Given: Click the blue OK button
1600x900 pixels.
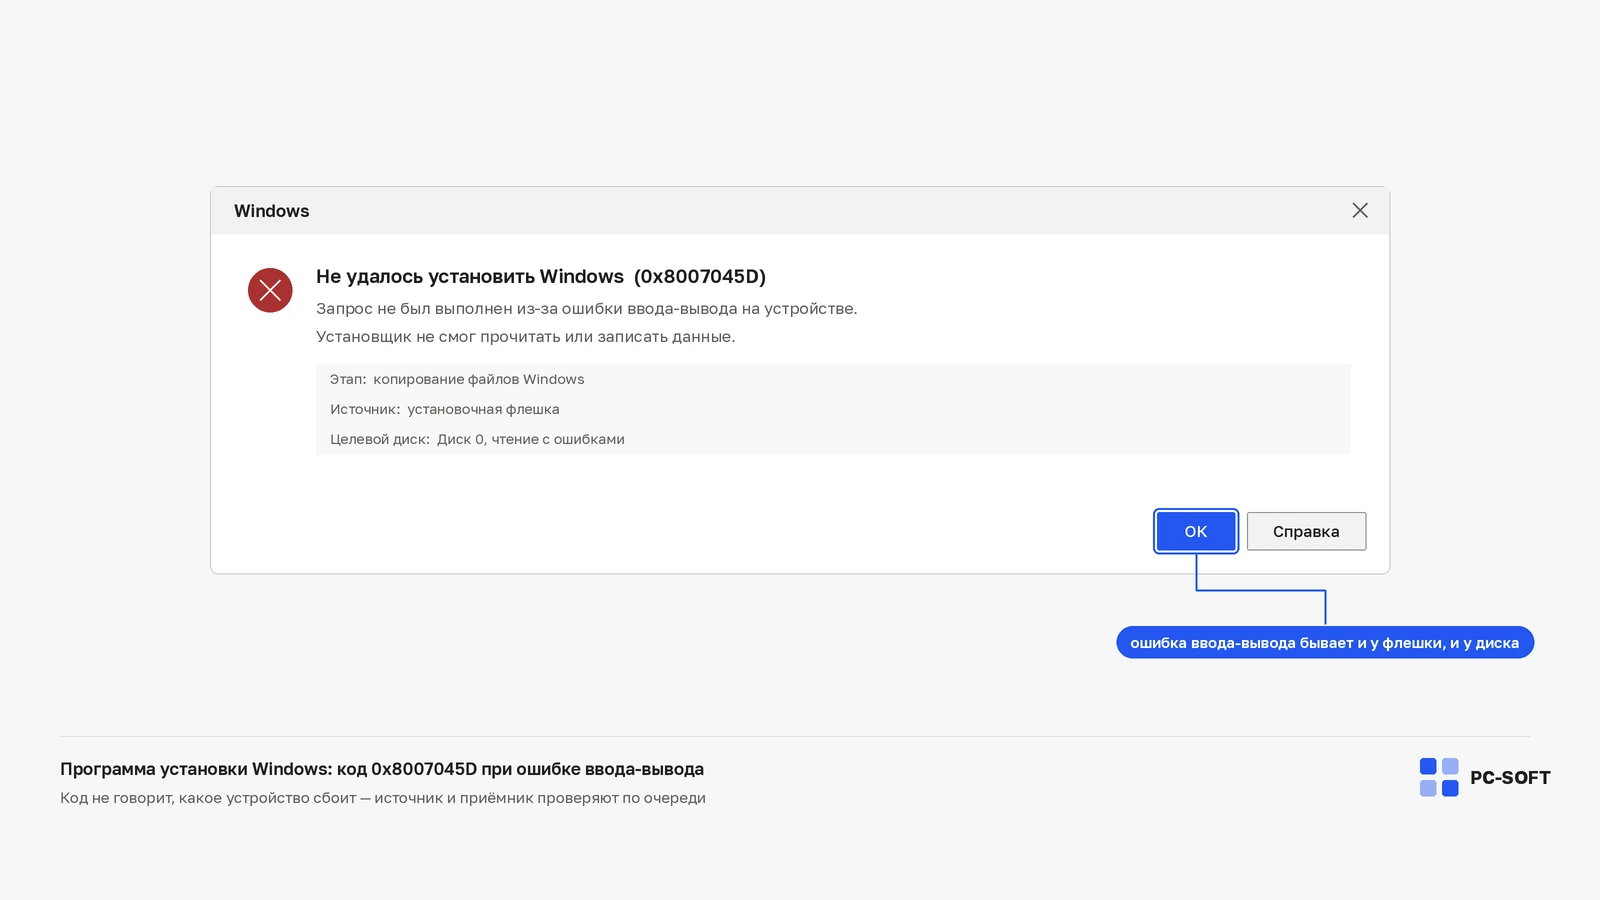Looking at the screenshot, I should (x=1196, y=531).
